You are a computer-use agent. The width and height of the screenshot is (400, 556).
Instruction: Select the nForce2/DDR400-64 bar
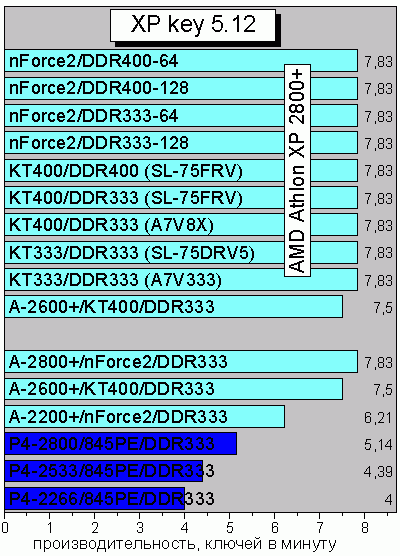click(181, 61)
